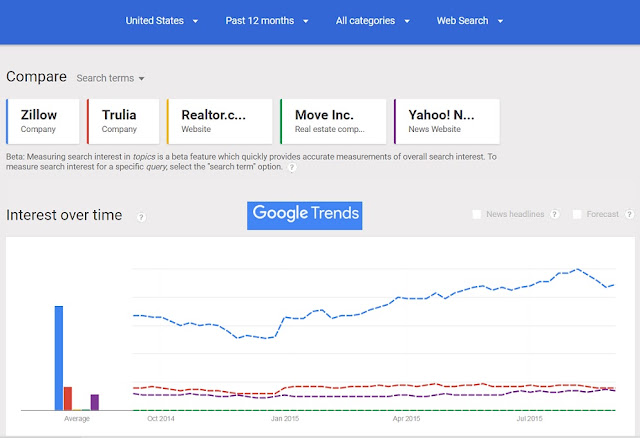The image size is (640, 438).
Task: Open the Past 12 months dropdown
Action: tap(267, 21)
